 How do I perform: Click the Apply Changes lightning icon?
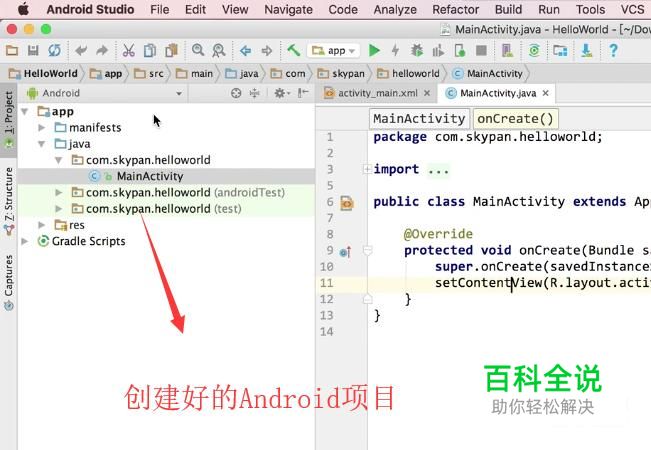tap(395, 51)
